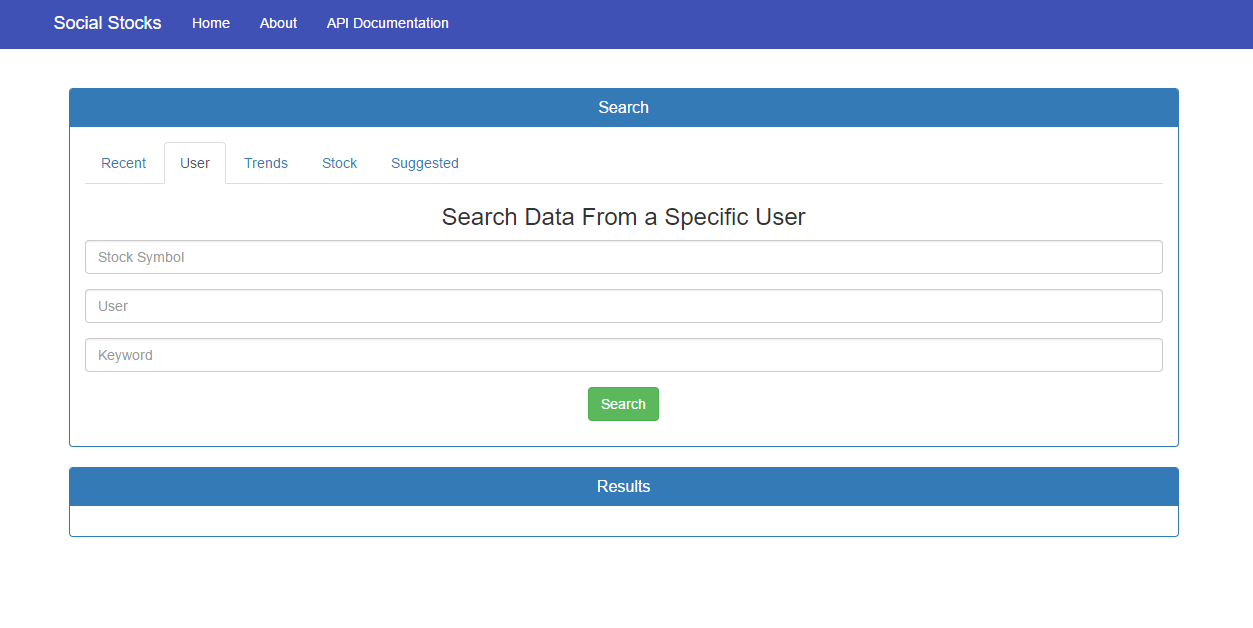Switch to the Recent tab

123,162
